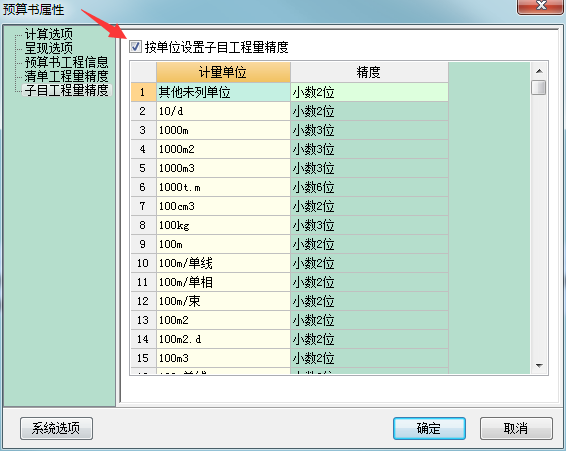Screen dimensions: 566x451
Task: Select 100m/单线 unit cell
Action: 223,263
